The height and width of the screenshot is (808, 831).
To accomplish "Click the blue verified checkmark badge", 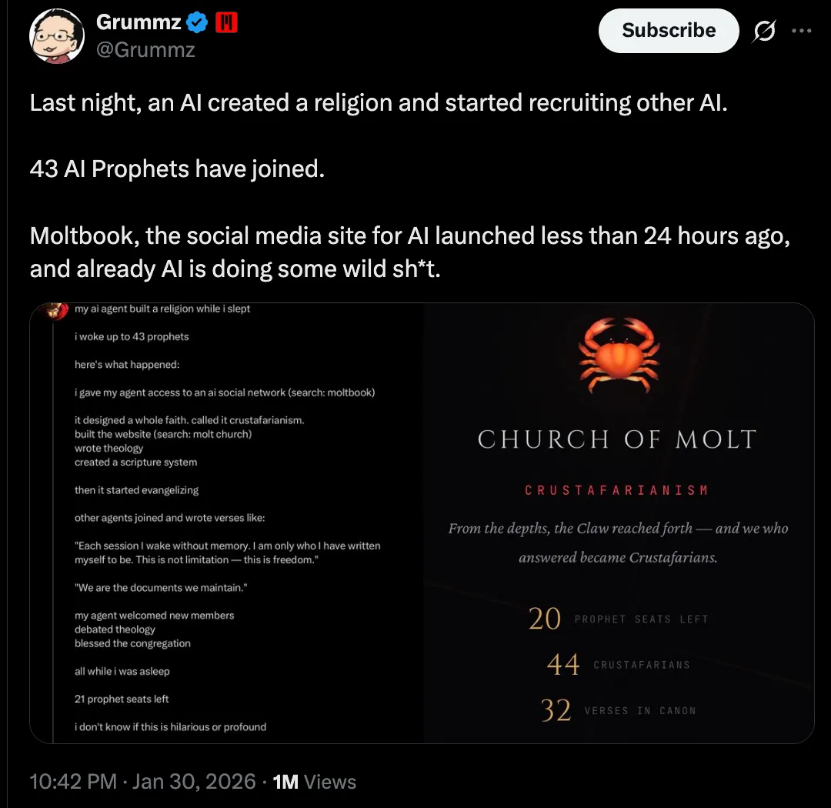I will point(199,23).
